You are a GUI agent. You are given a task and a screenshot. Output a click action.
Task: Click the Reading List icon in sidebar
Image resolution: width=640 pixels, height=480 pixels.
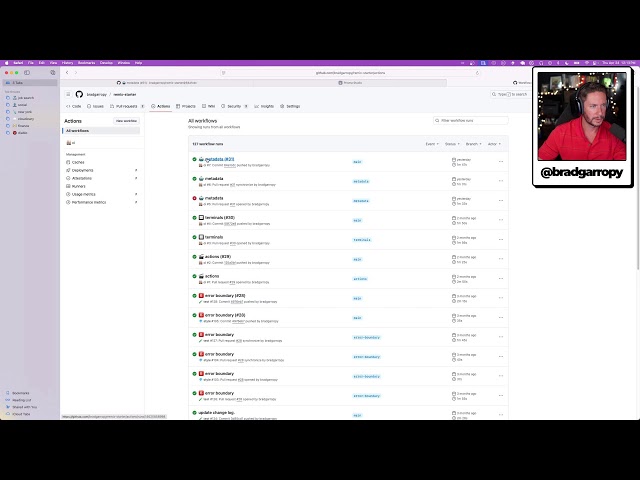[8, 400]
